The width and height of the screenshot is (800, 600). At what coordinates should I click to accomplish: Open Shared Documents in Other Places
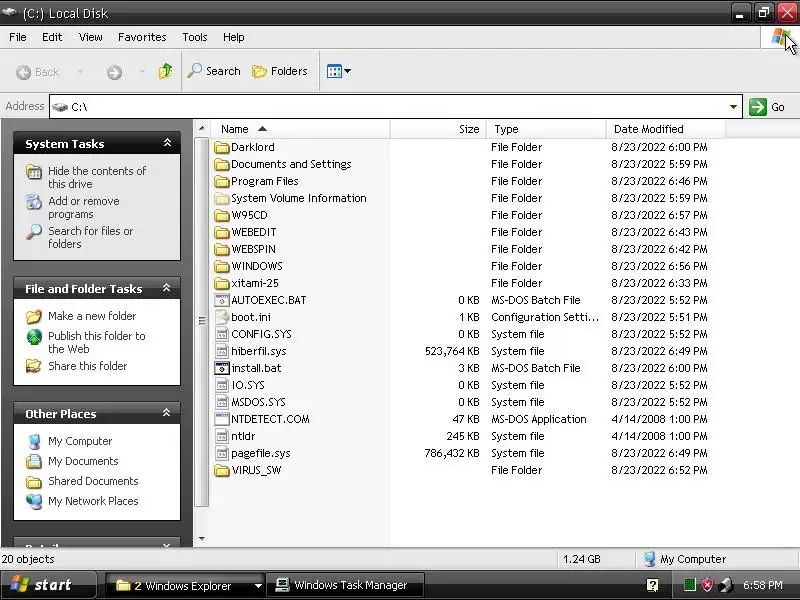[x=93, y=481]
